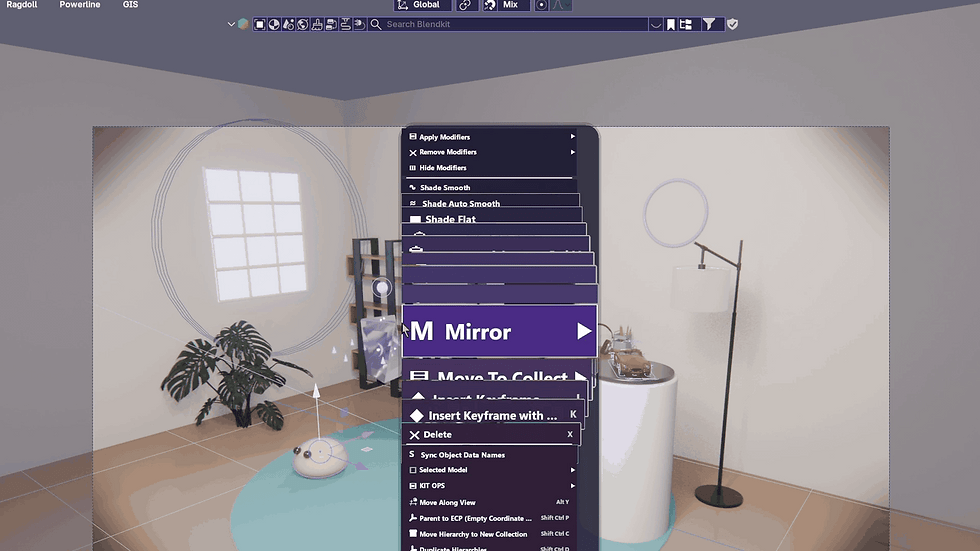Select BlendKit models asset type icon

[x=259, y=24]
